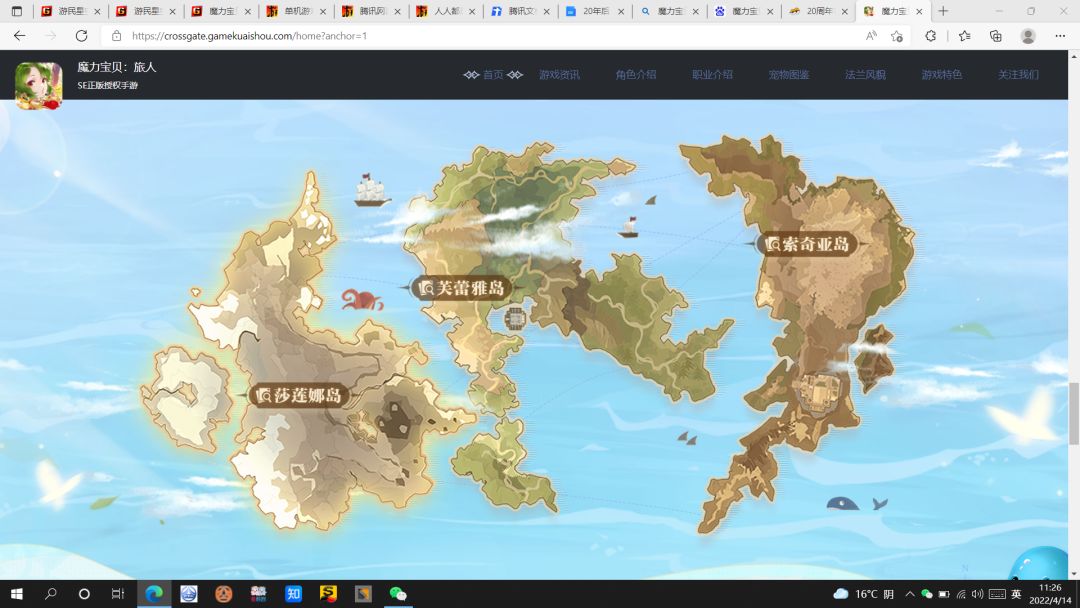Open the weather widget 16°C 阴
Image resolution: width=1080 pixels, height=608 pixels.
point(864,594)
